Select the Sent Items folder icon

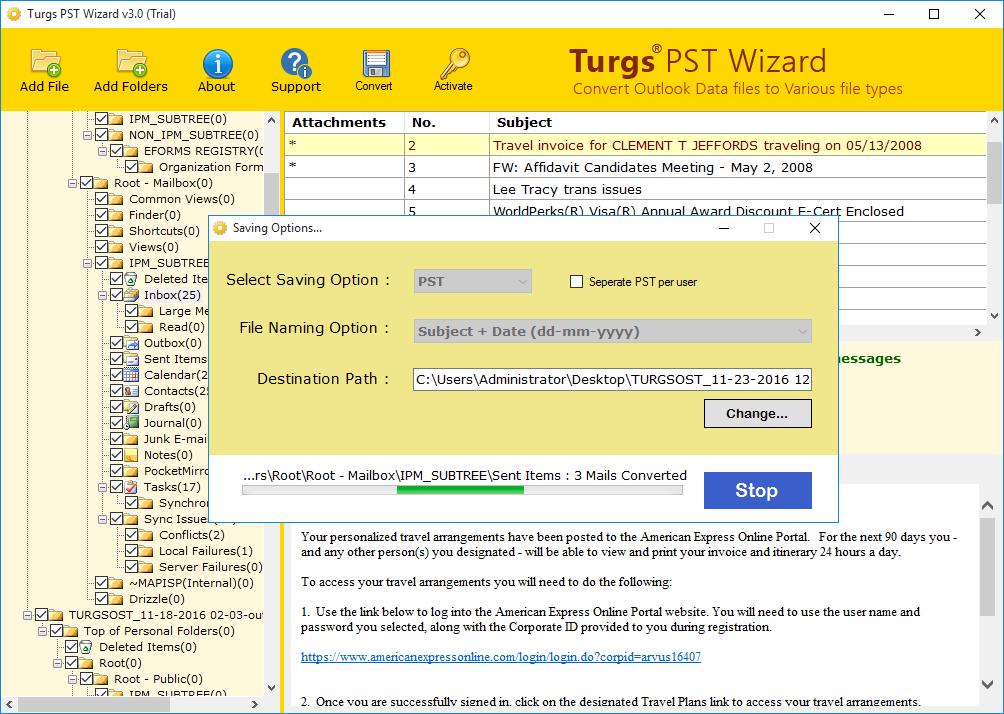point(131,359)
